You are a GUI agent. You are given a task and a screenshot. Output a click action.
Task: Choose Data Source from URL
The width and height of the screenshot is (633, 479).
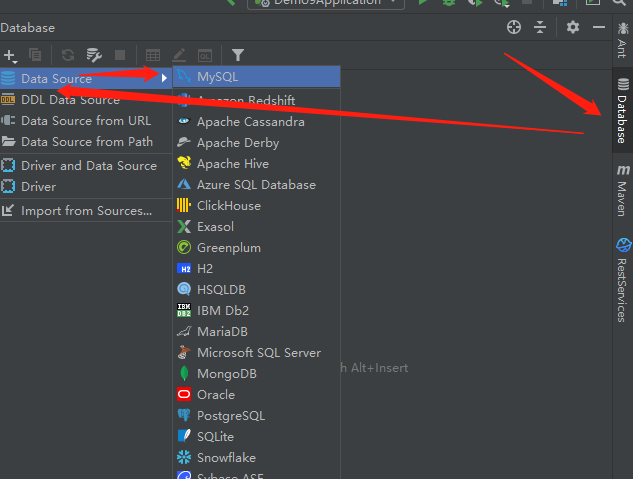coord(86,121)
